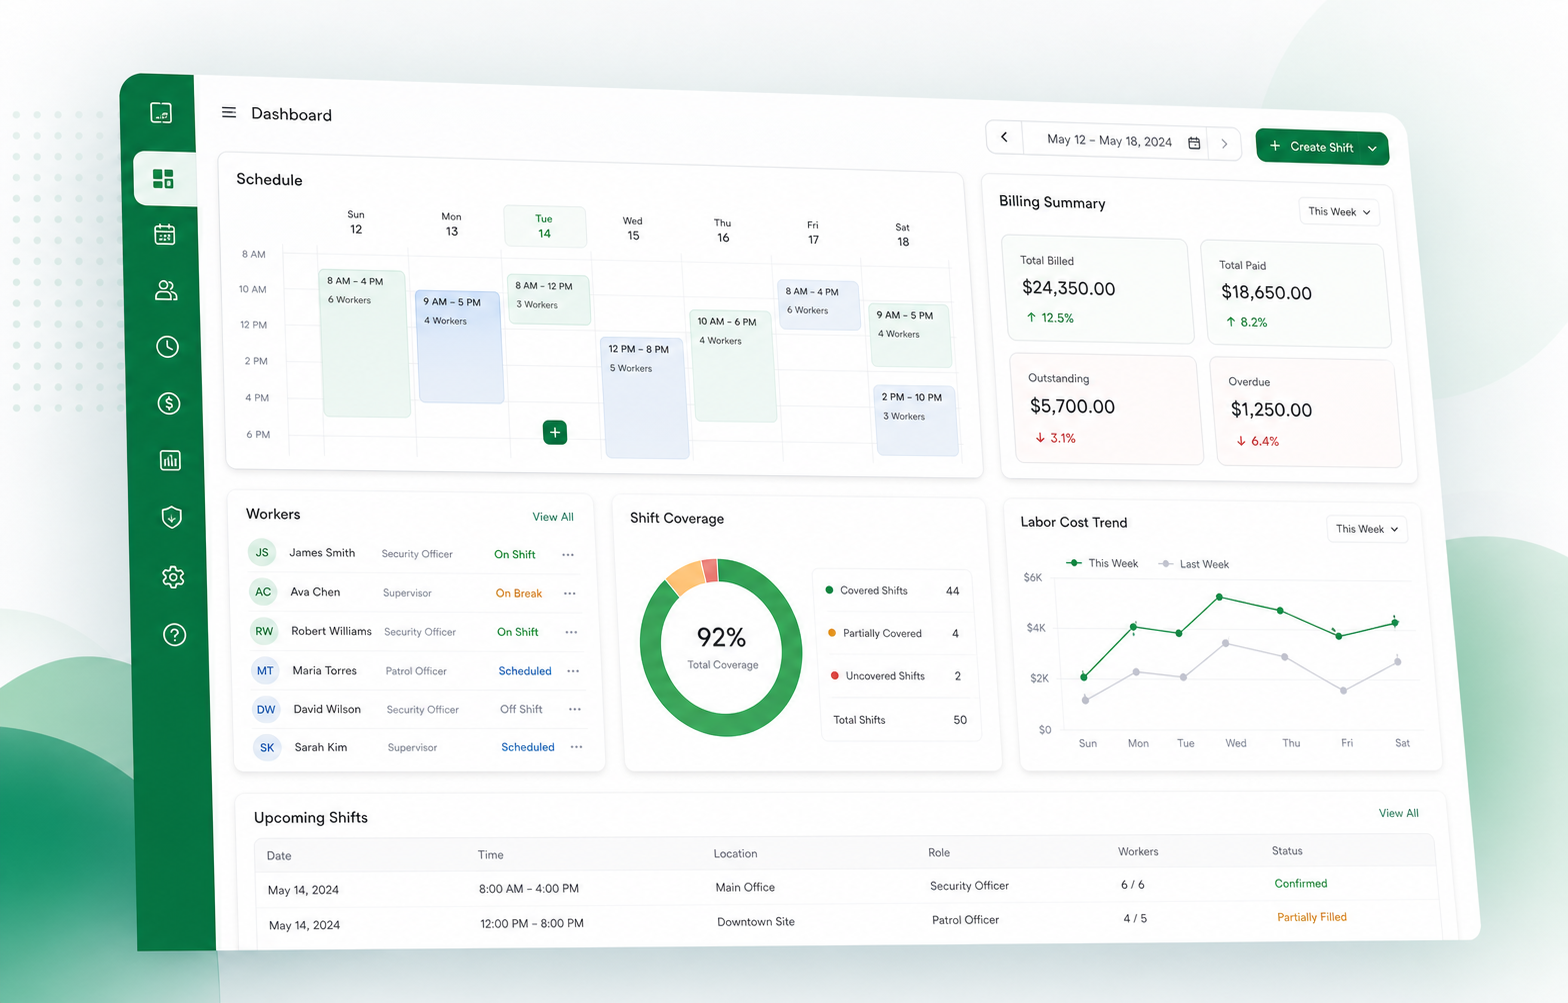Open the date picker calendar icon

(x=1194, y=143)
